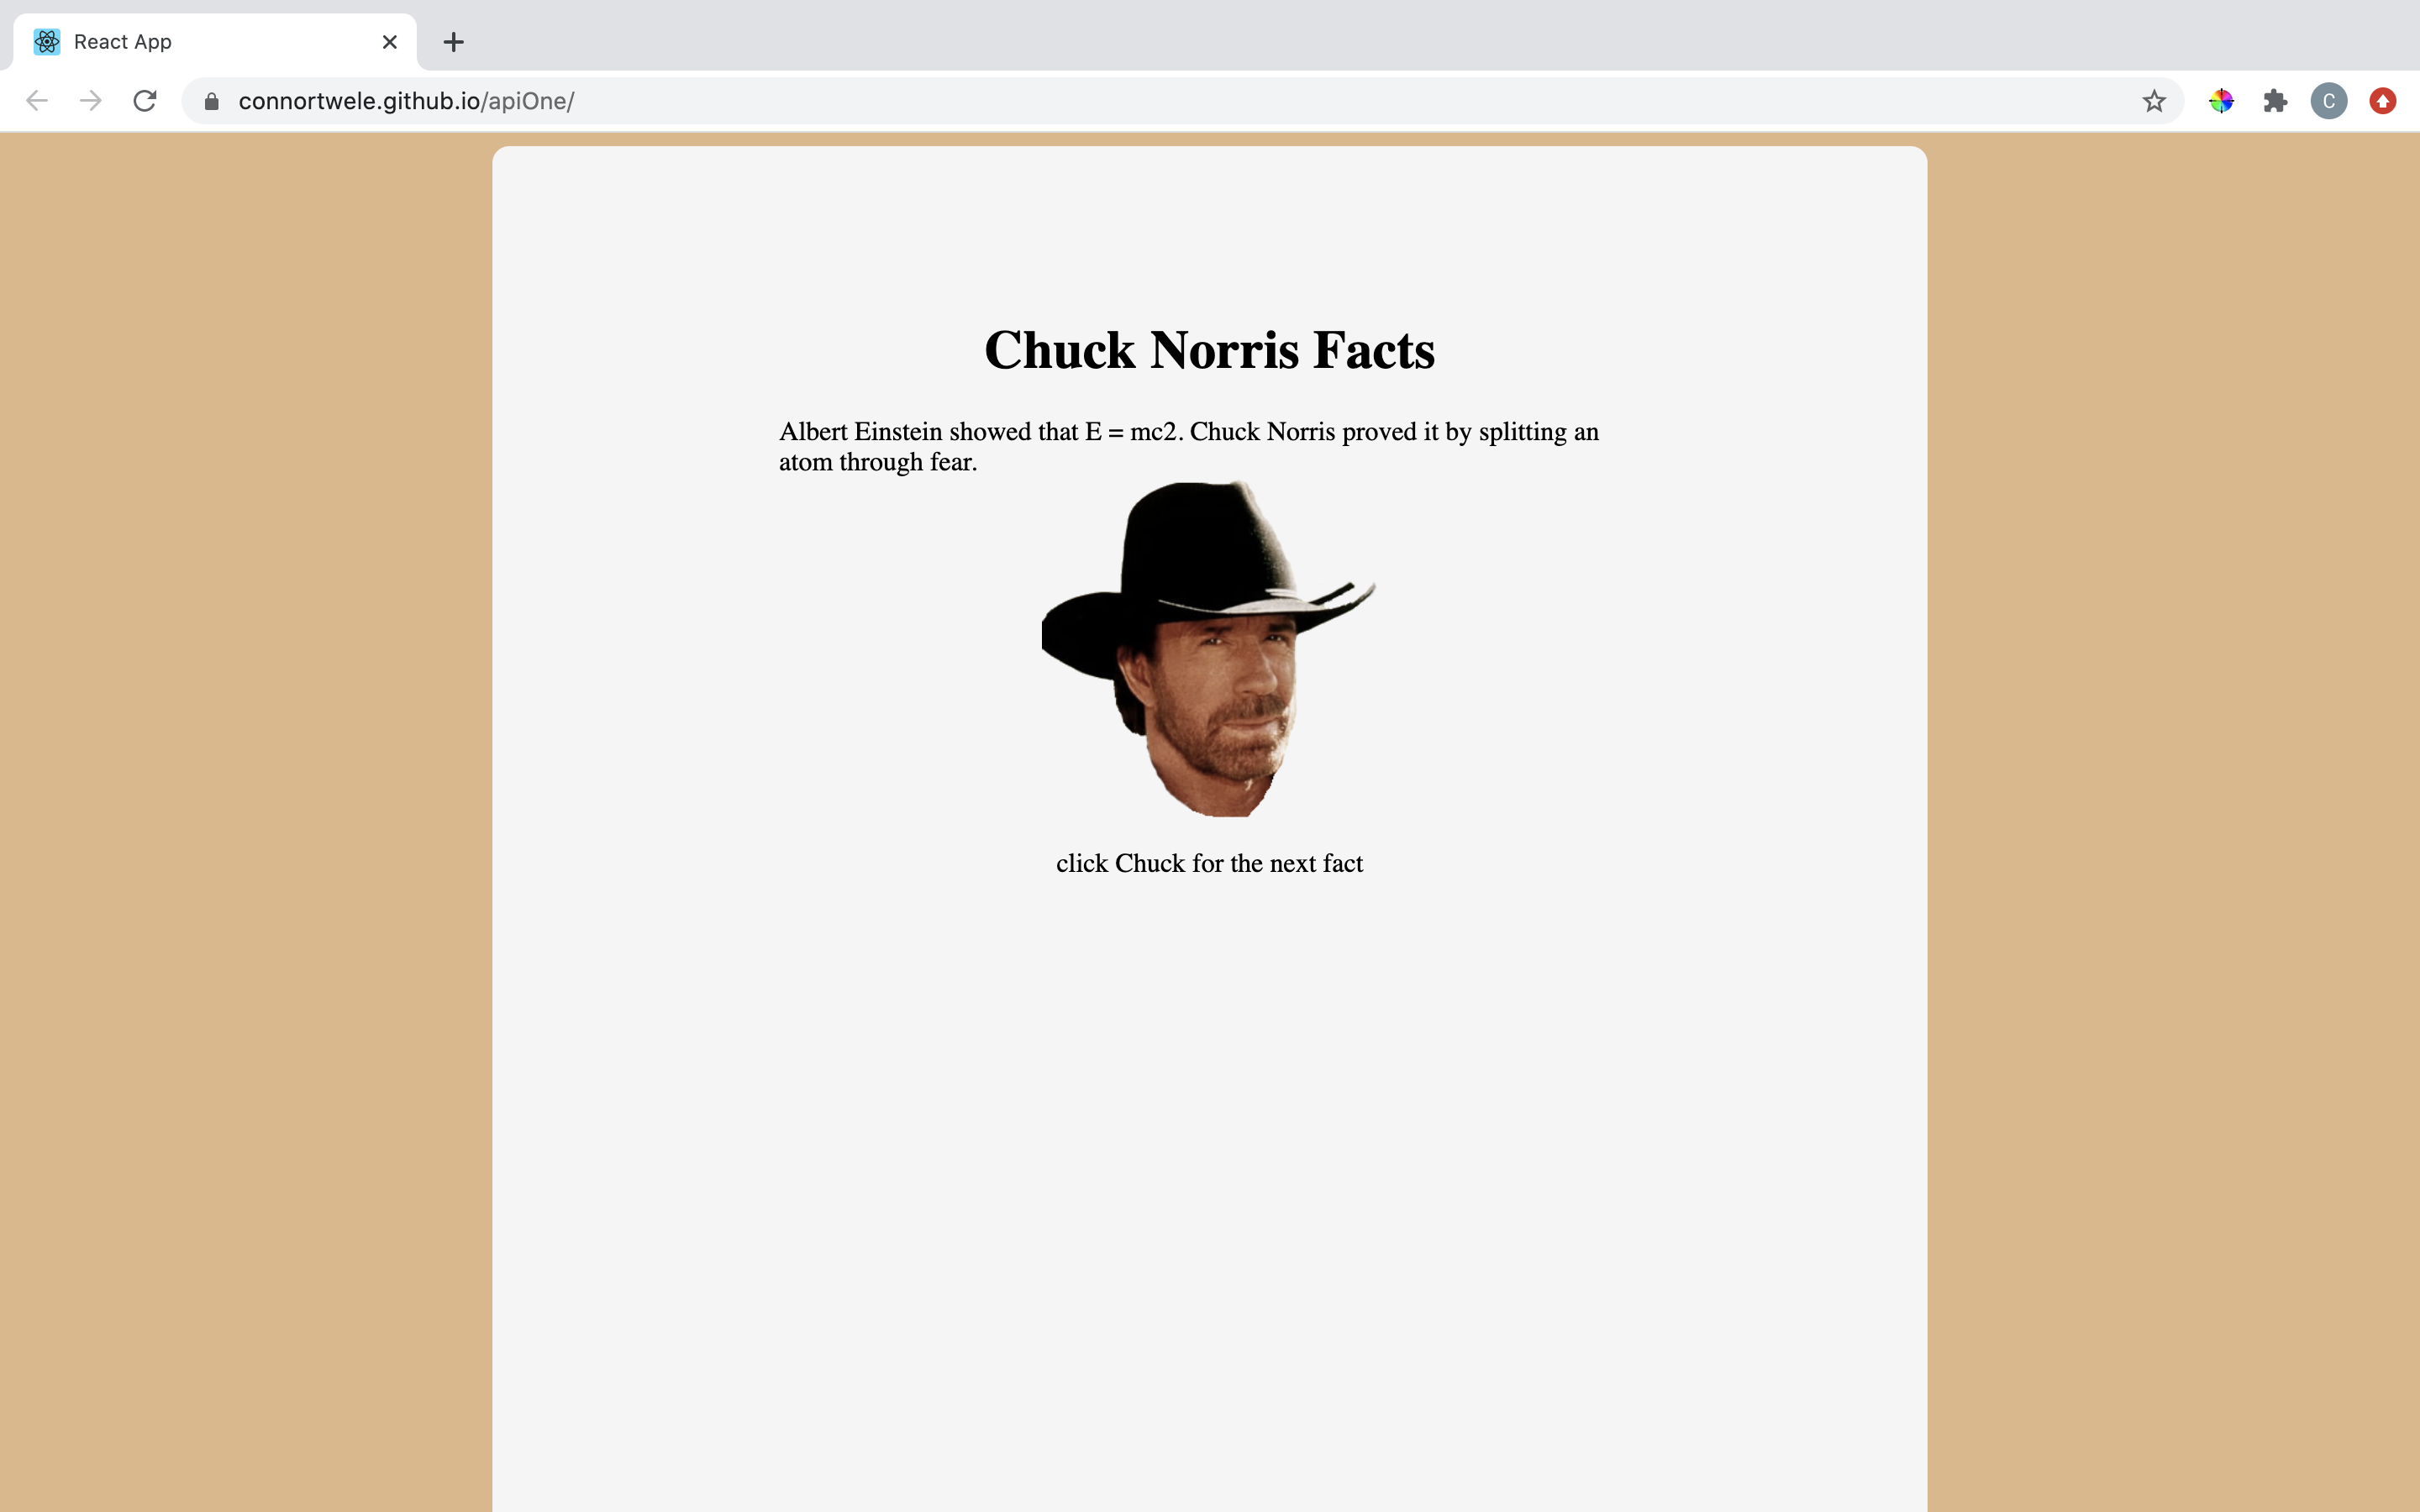The image size is (2420, 1512).
Task: Click the browser forward arrow
Action: click(x=91, y=101)
